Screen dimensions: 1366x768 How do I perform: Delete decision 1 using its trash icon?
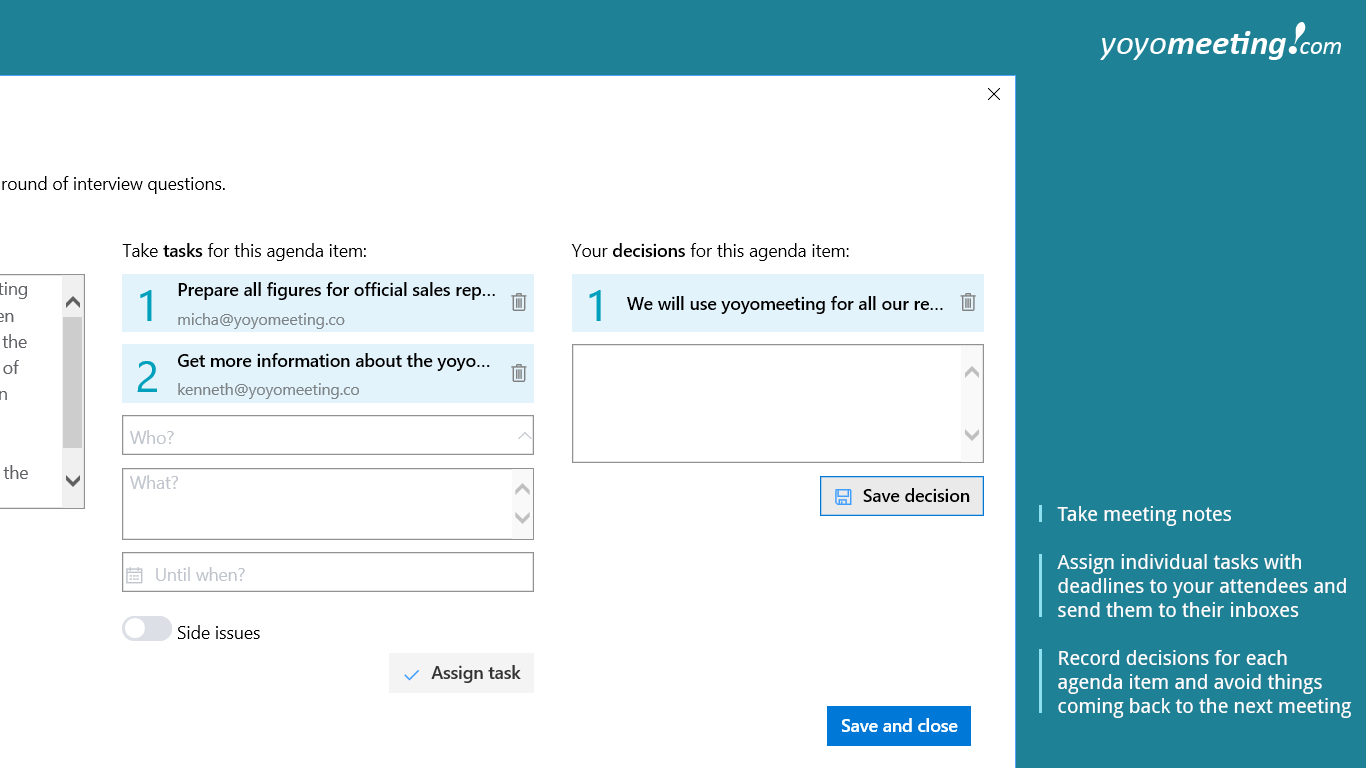968,302
